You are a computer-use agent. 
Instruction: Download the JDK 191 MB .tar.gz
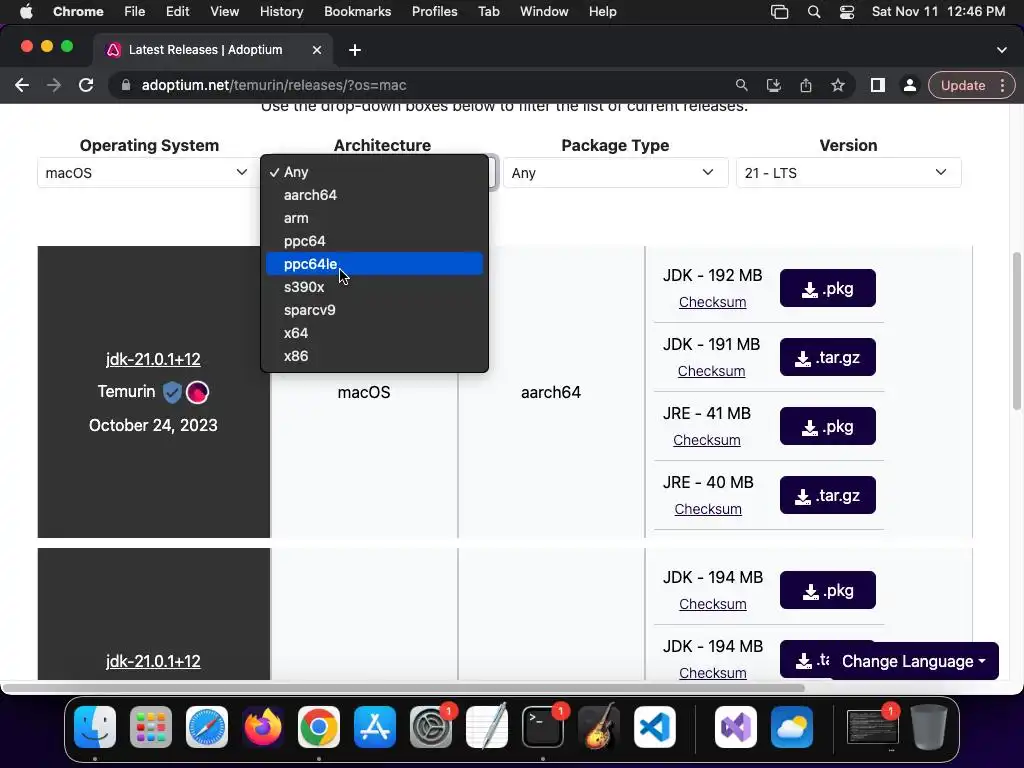(x=827, y=357)
